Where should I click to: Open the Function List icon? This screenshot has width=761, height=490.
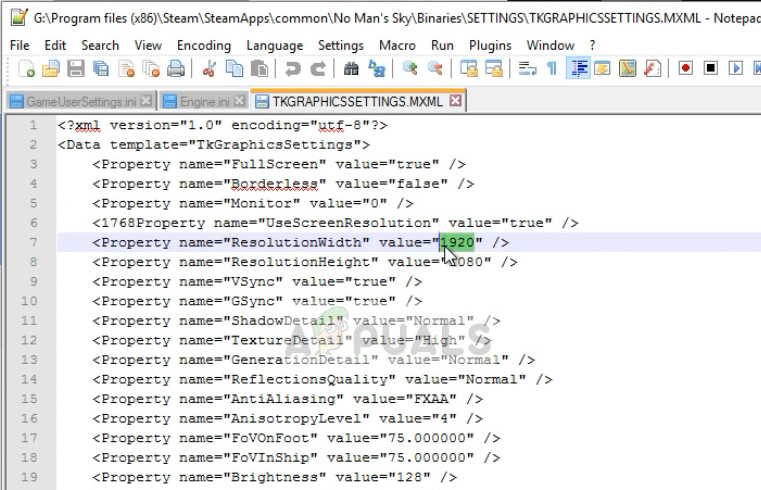tap(653, 69)
